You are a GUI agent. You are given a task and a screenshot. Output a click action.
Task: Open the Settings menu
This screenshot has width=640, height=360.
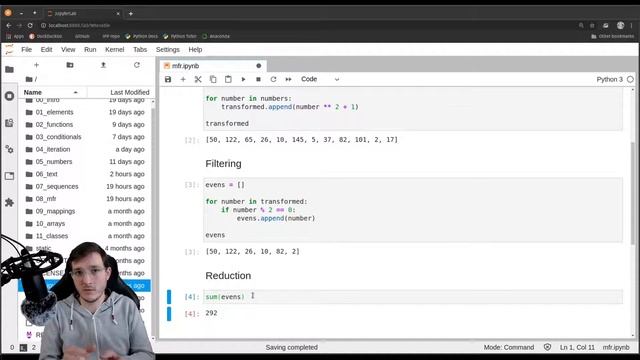coord(168,49)
